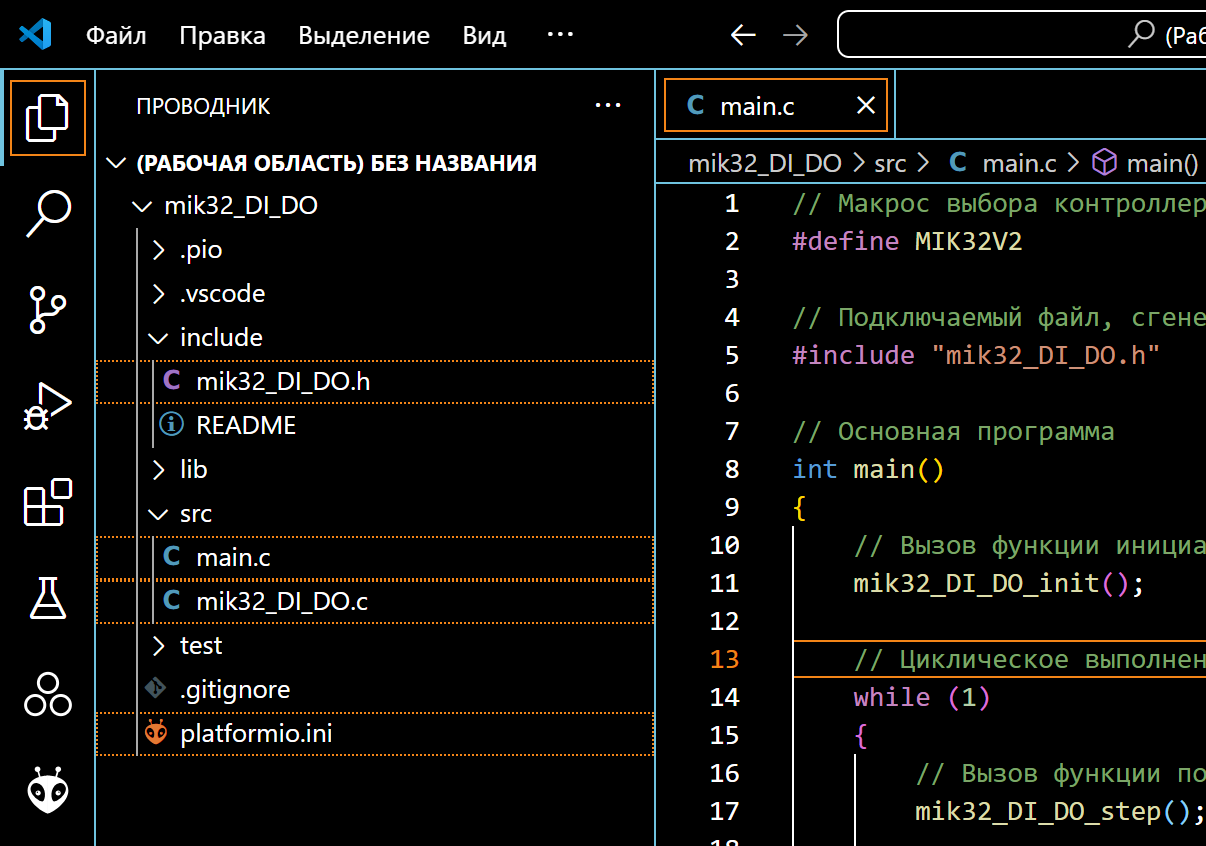
Task: Open the Run and Debug view
Action: click(x=46, y=407)
